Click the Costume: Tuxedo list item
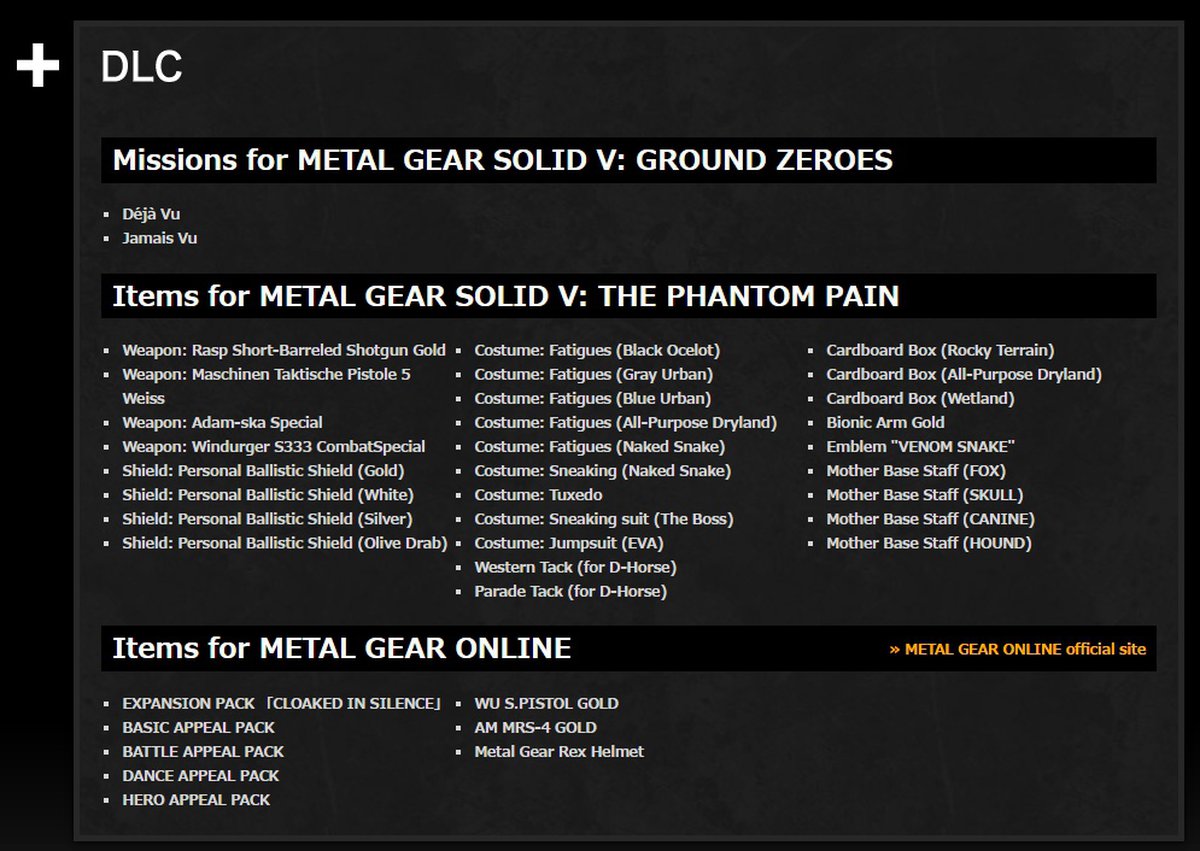1200x851 pixels. [538, 495]
